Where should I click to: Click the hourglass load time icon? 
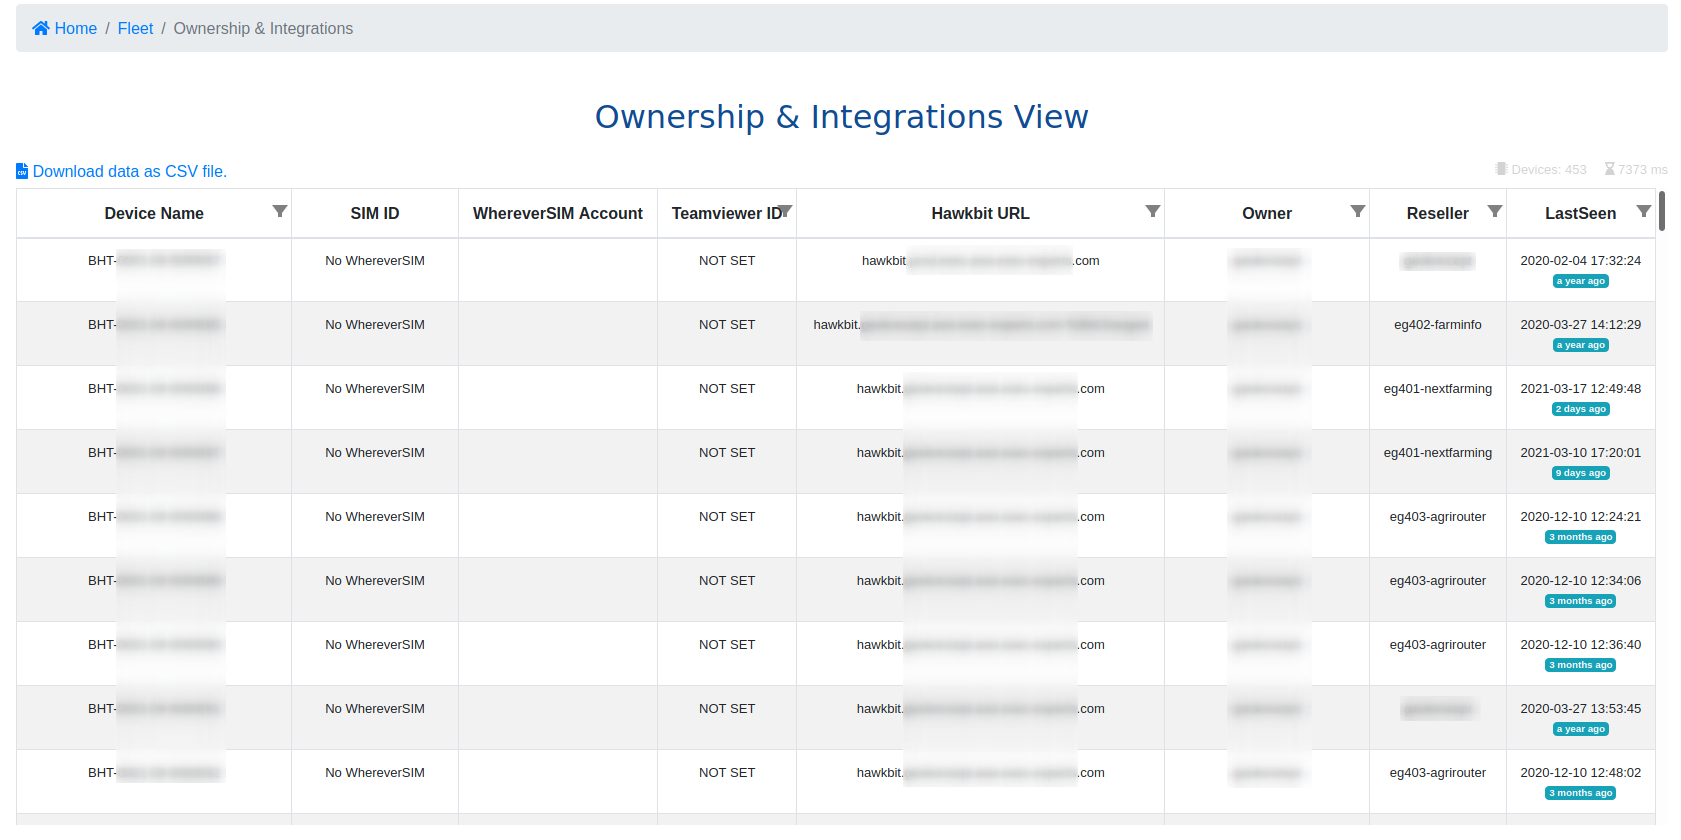pyautogui.click(x=1609, y=169)
